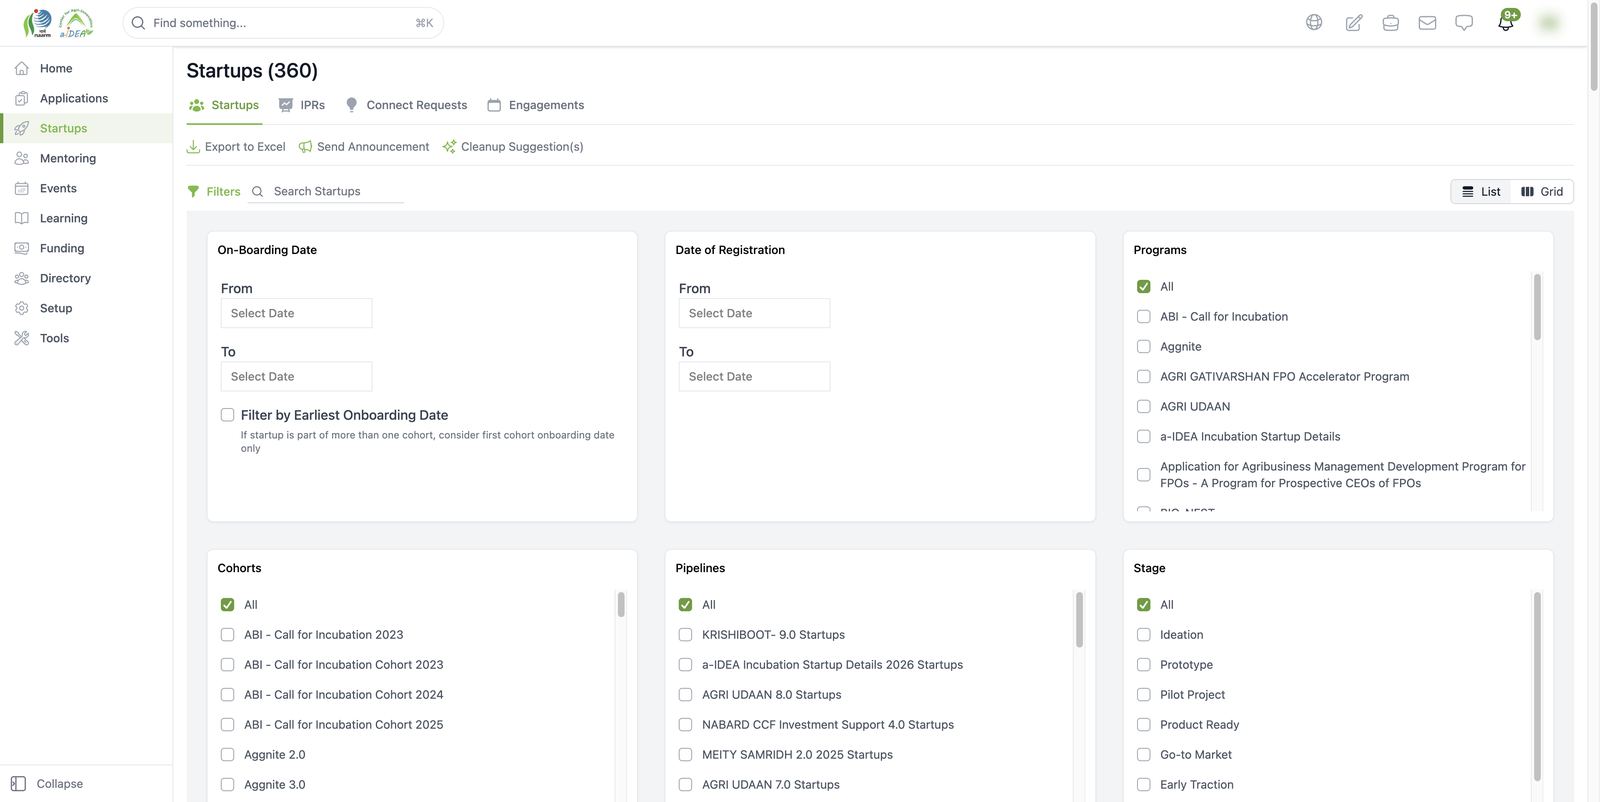Open the notifications bell icon

tap(1506, 21)
